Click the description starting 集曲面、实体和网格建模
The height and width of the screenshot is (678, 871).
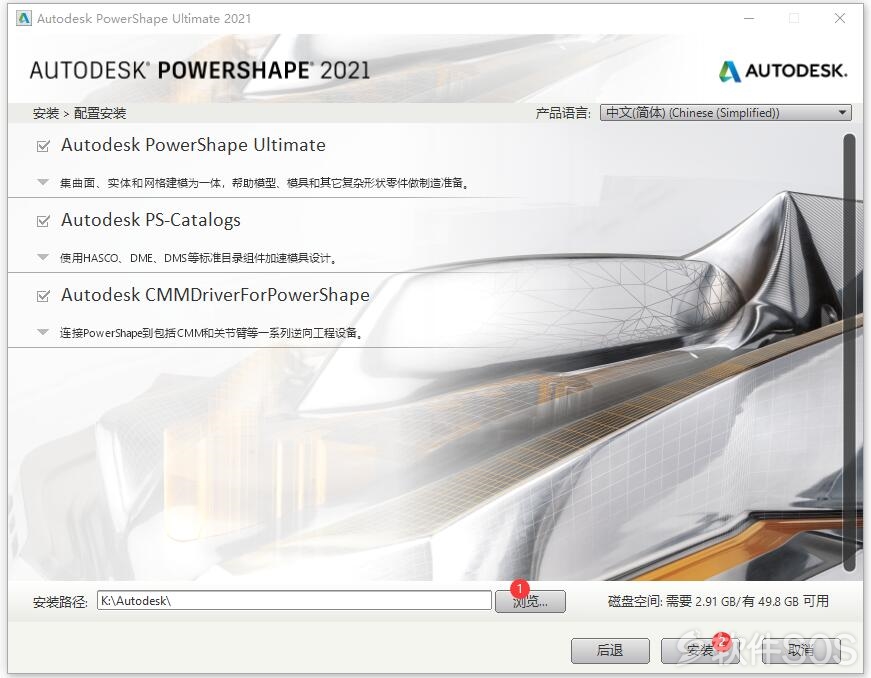coord(264,183)
